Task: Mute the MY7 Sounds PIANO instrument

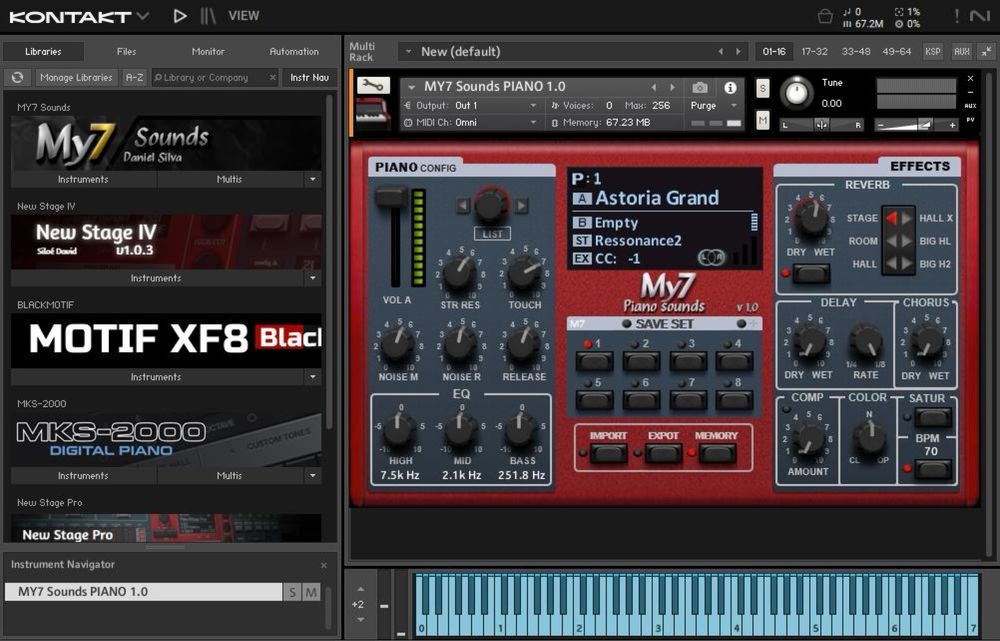Action: point(763,120)
